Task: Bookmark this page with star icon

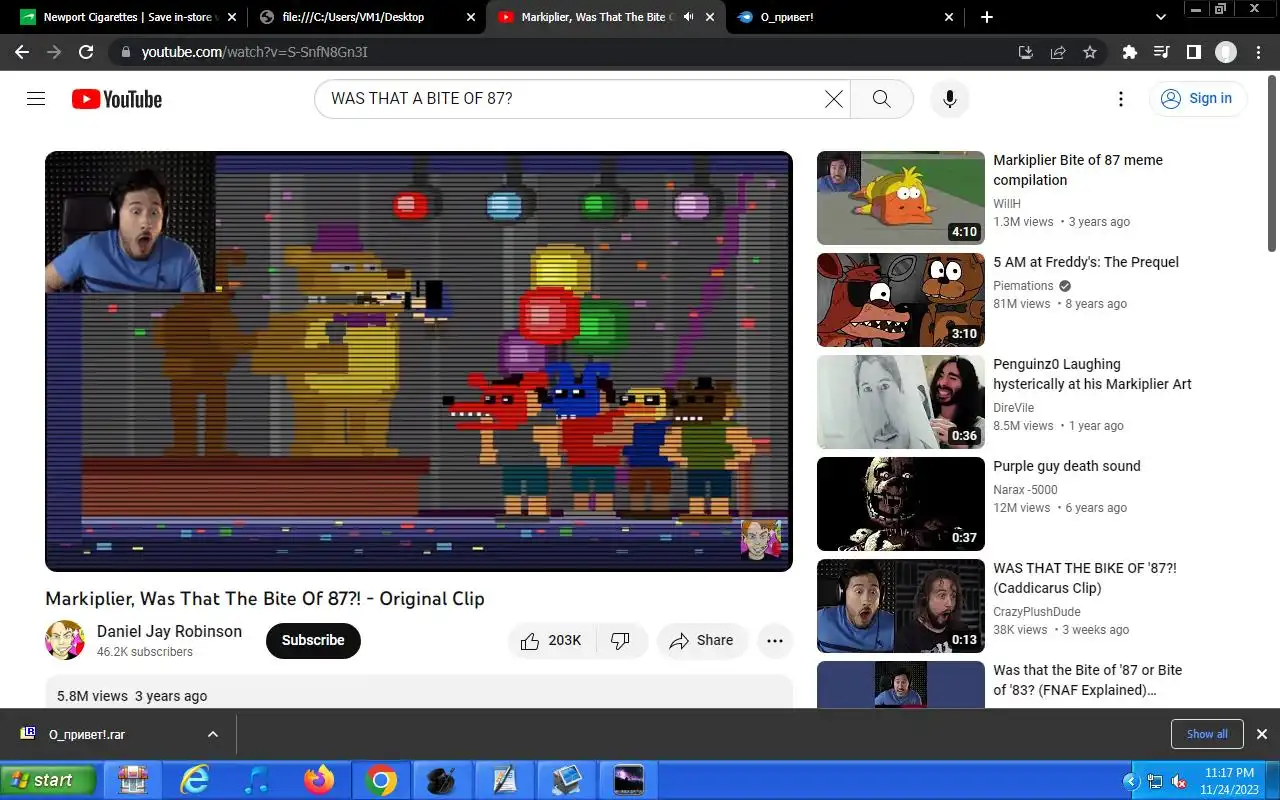Action: (x=1090, y=52)
